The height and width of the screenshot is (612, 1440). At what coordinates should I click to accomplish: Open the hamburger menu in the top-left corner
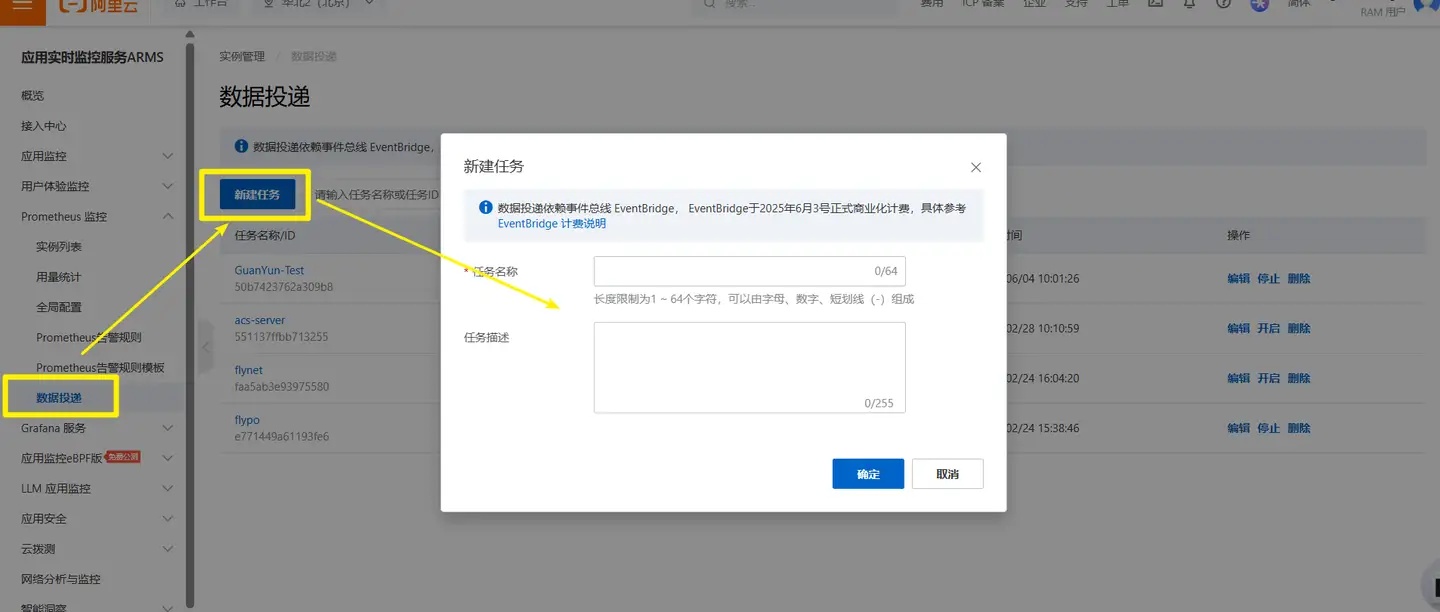(x=23, y=5)
